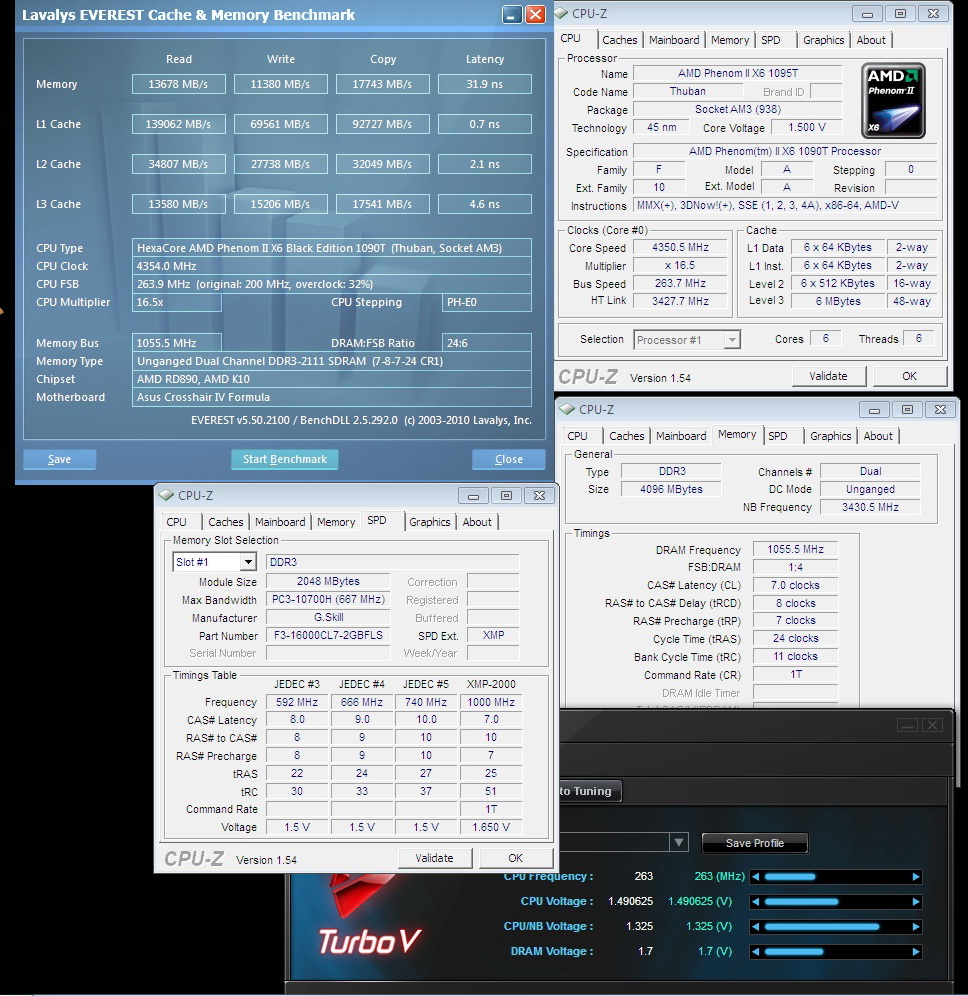Click the L3 Cache Copy value "17541 MB/s"
968x996 pixels.
coord(382,204)
